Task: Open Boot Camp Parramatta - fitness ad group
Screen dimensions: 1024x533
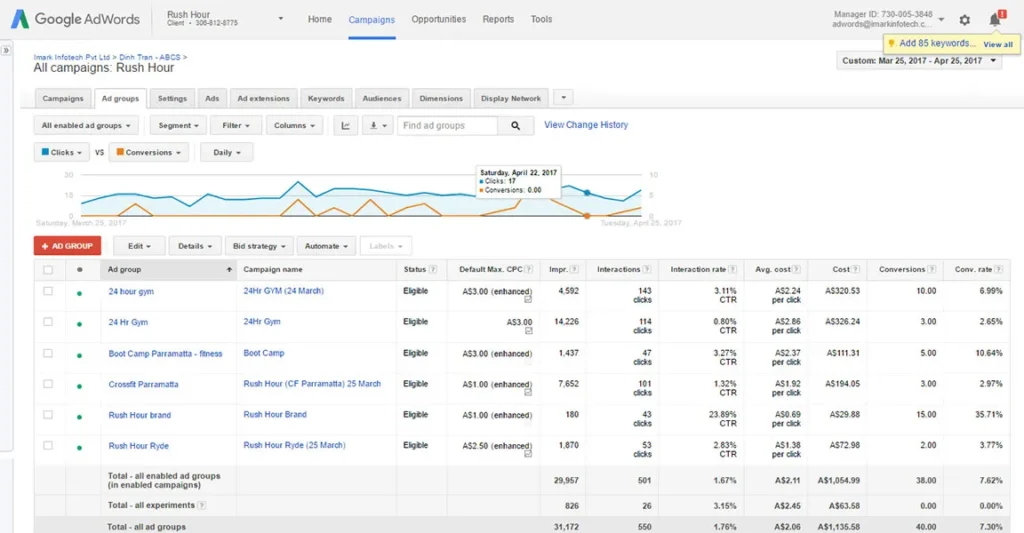Action: click(x=165, y=353)
